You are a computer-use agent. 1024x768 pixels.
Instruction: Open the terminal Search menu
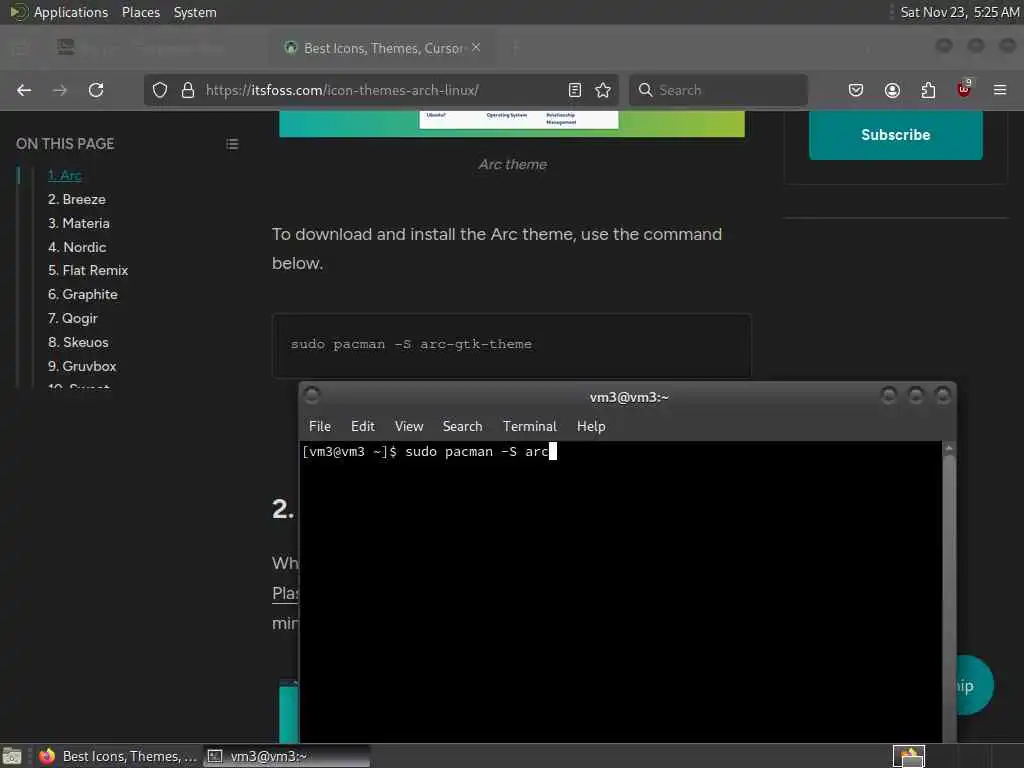[462, 426]
